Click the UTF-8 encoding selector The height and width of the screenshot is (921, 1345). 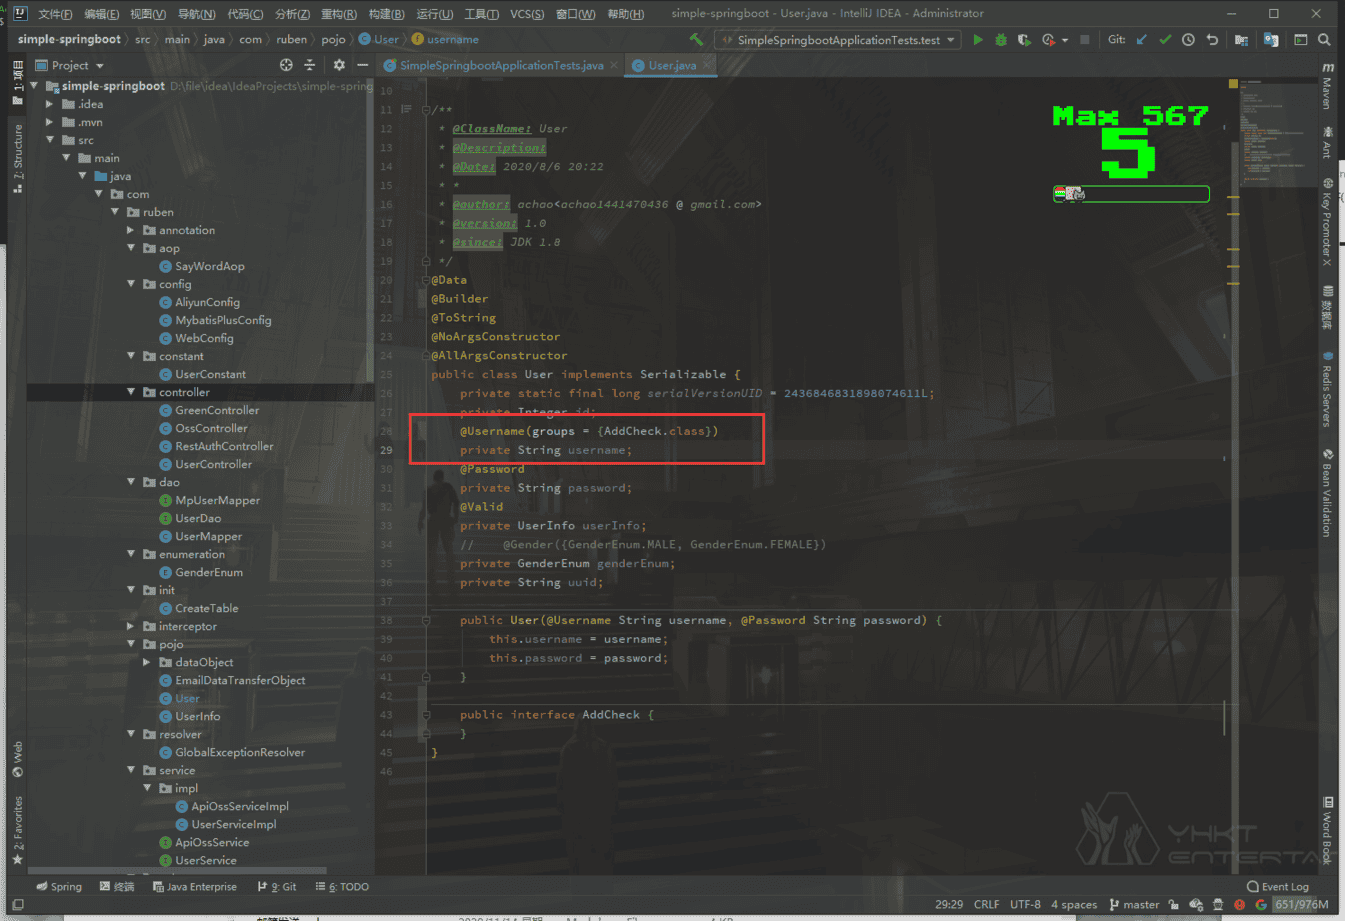click(1025, 904)
